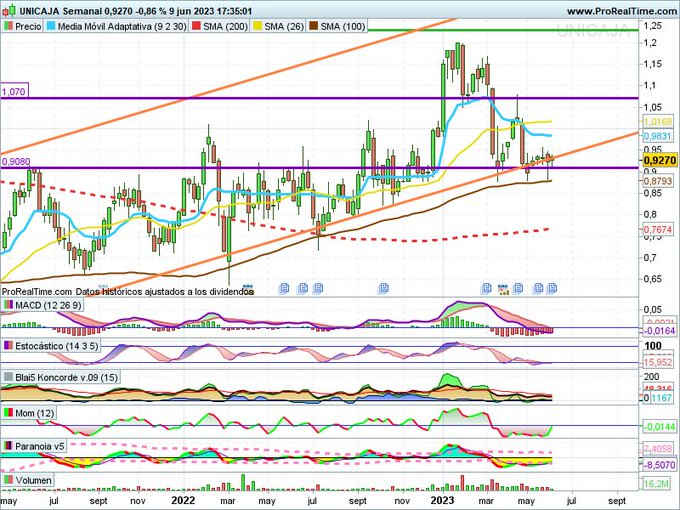This screenshot has width=680, height=510.
Task: Click Paranoia value tag -8,5070
Action: click(x=659, y=465)
